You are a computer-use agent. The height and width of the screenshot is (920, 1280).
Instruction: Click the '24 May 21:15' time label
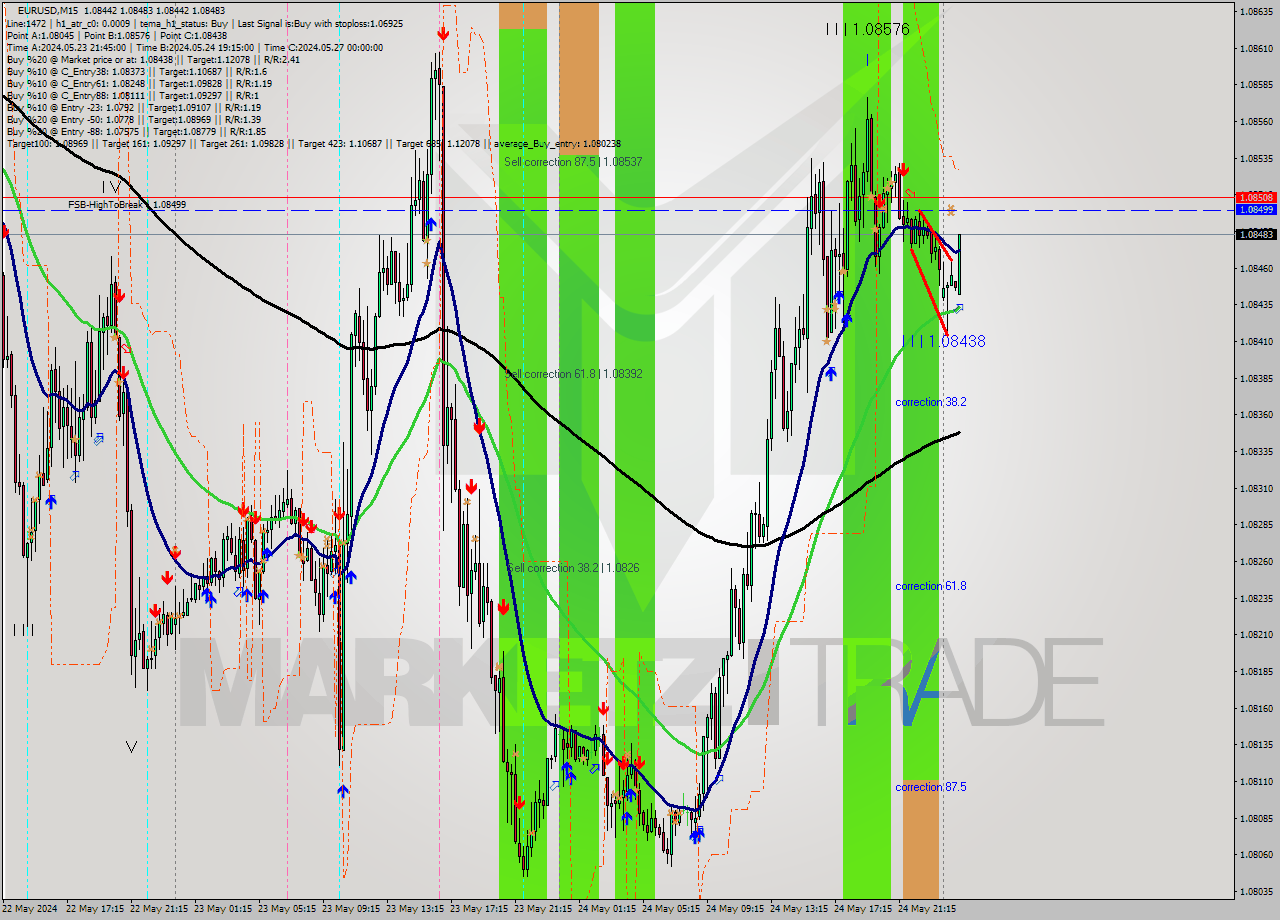[927, 909]
